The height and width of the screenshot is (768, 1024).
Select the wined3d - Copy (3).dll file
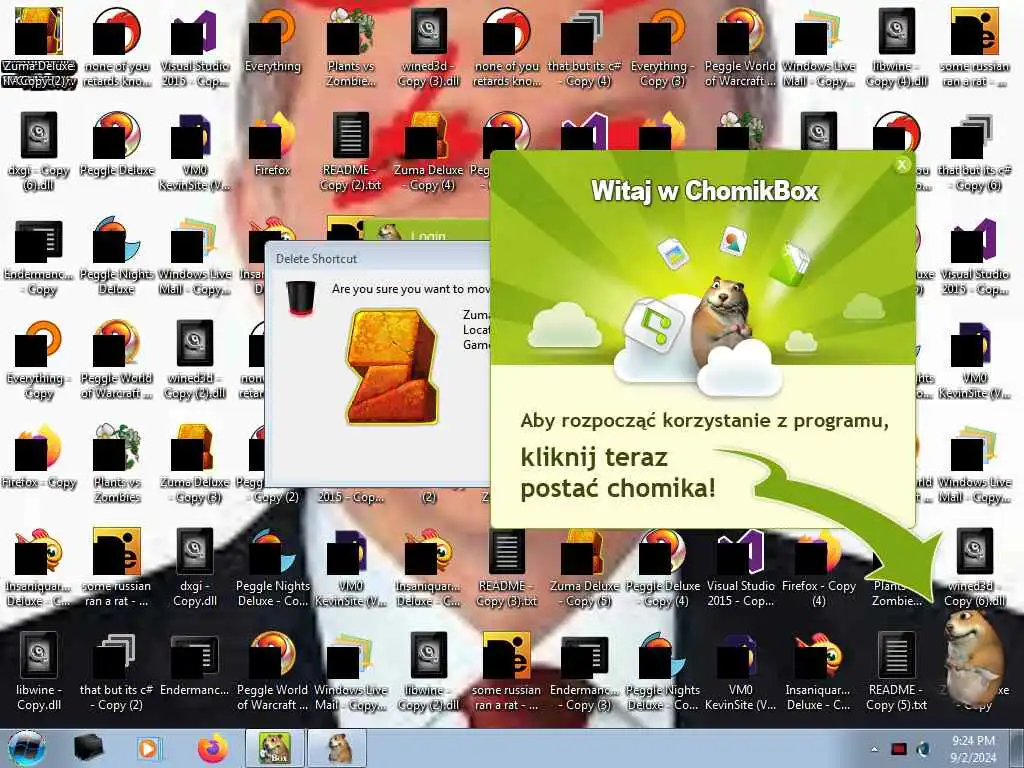429,47
